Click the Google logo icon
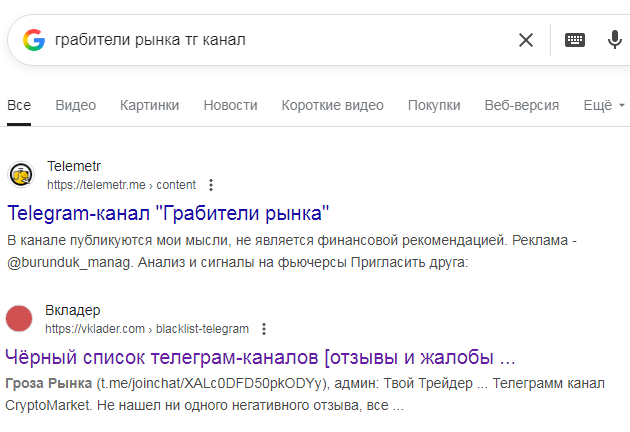The image size is (630, 432). click(x=34, y=40)
